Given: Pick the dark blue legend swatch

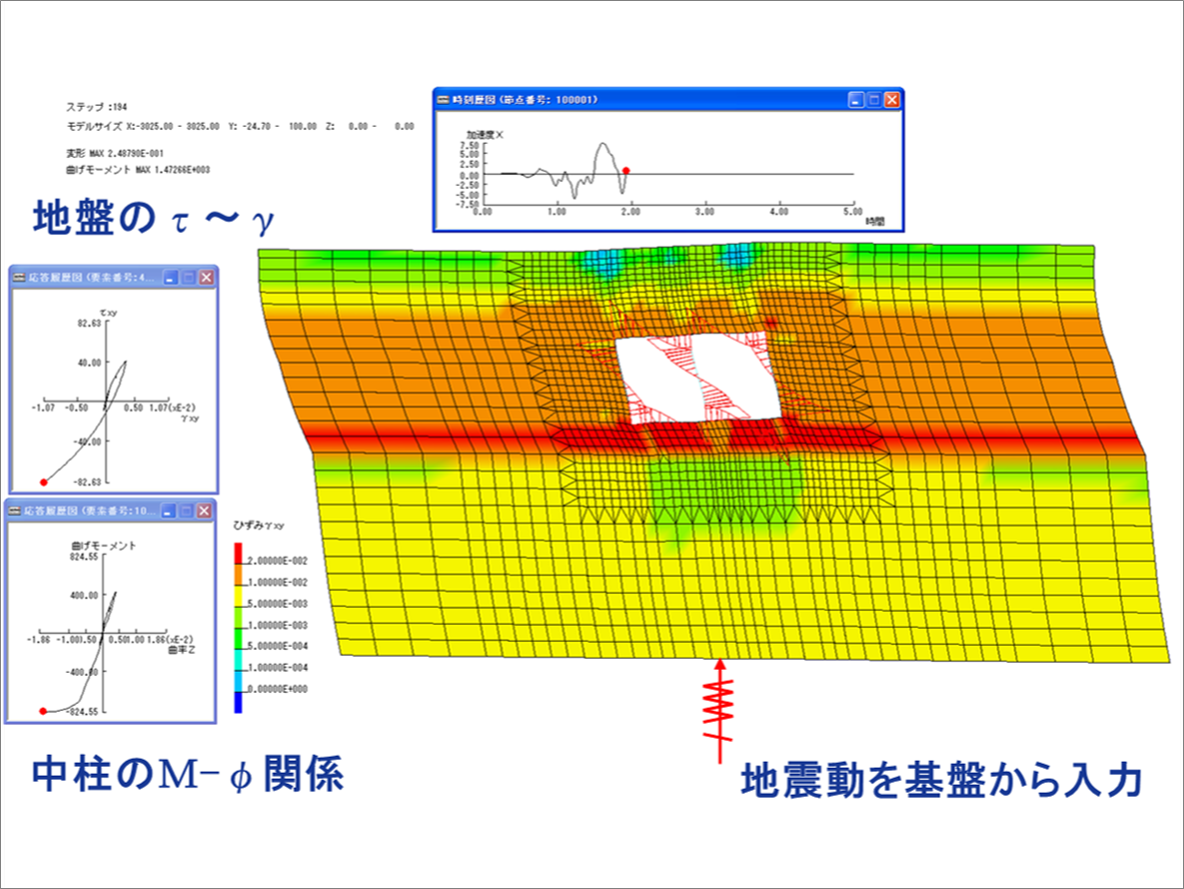Looking at the screenshot, I should [x=238, y=702].
